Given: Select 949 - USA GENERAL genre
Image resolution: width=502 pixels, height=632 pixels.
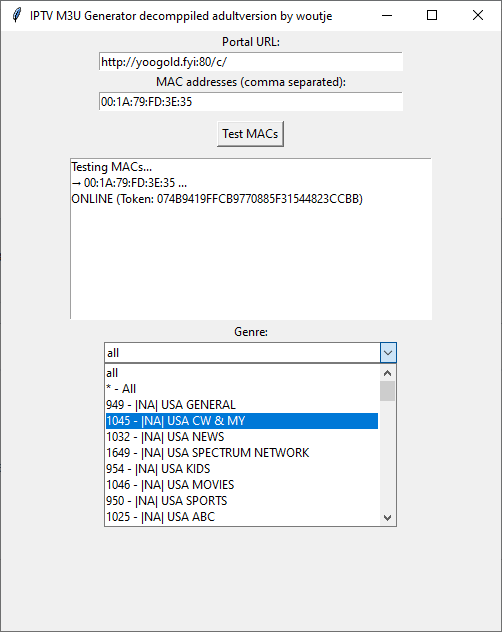Looking at the screenshot, I should [242, 405].
